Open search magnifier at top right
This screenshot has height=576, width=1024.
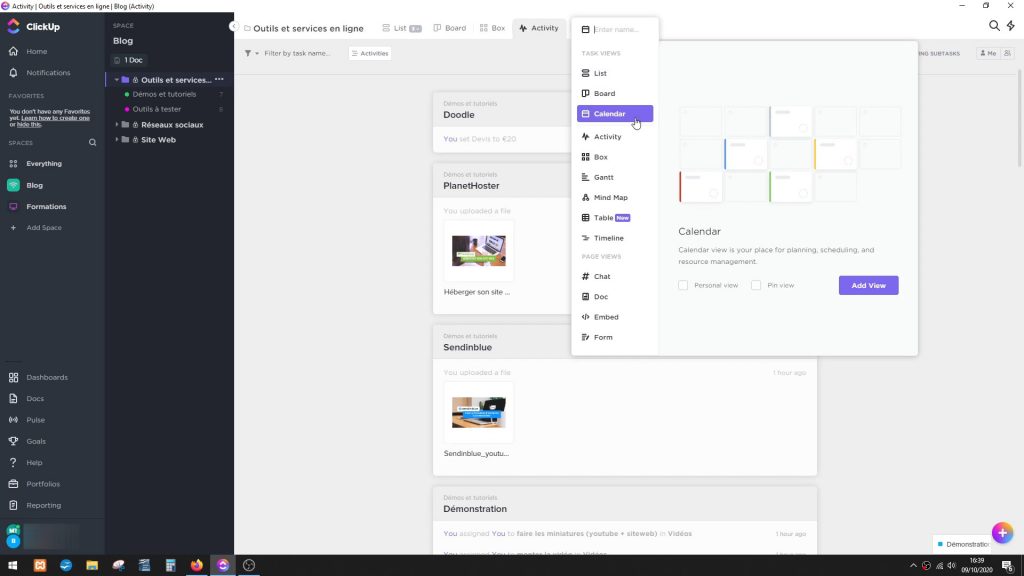(x=994, y=25)
